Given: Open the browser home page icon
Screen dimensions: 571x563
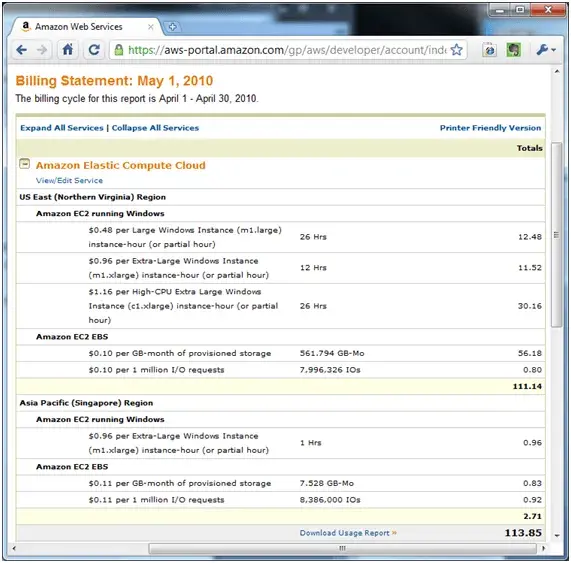Looking at the screenshot, I should [68, 50].
